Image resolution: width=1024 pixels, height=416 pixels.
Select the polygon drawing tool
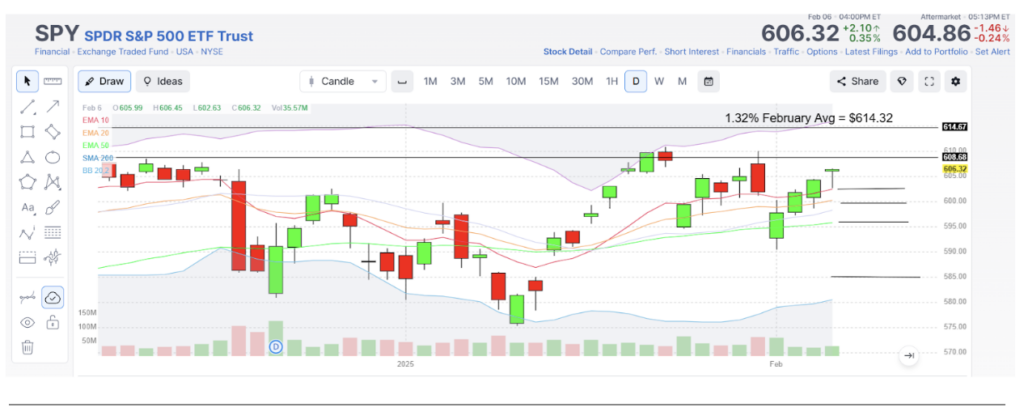tap(27, 182)
